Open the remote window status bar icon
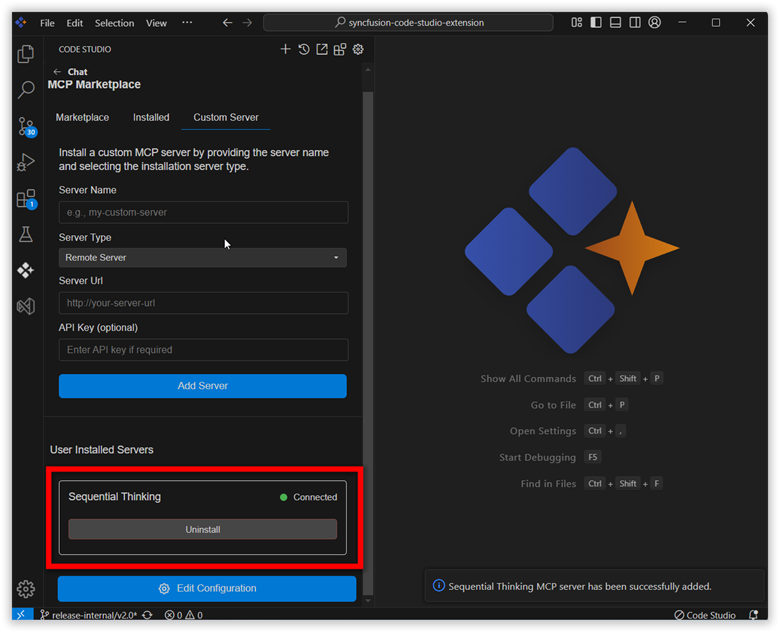Image resolution: width=780 pixels, height=633 pixels. (21, 615)
